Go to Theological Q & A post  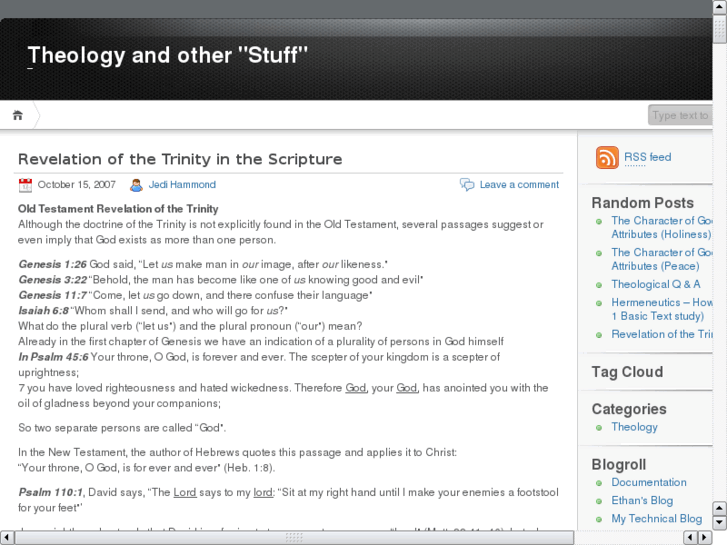[655, 284]
